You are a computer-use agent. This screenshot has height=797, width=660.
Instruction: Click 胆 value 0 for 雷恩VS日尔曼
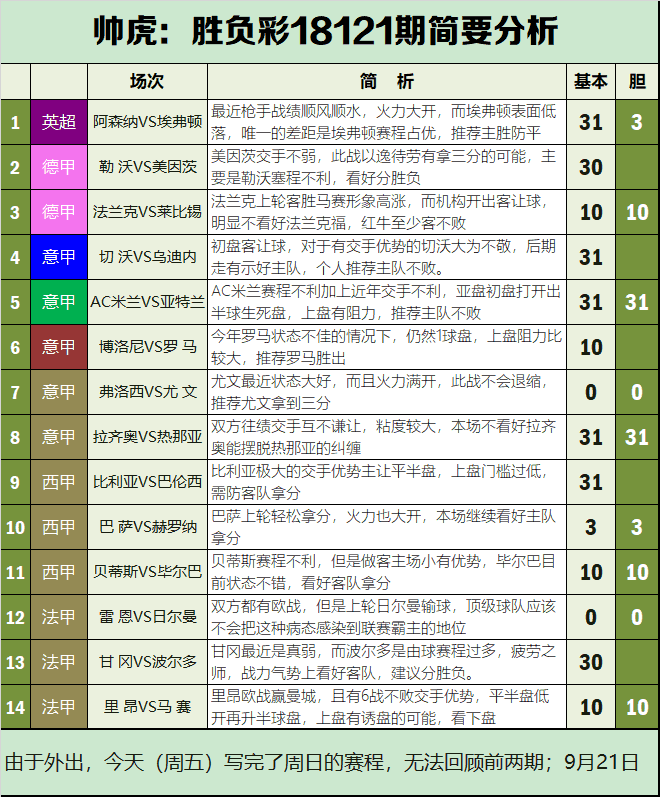point(637,617)
